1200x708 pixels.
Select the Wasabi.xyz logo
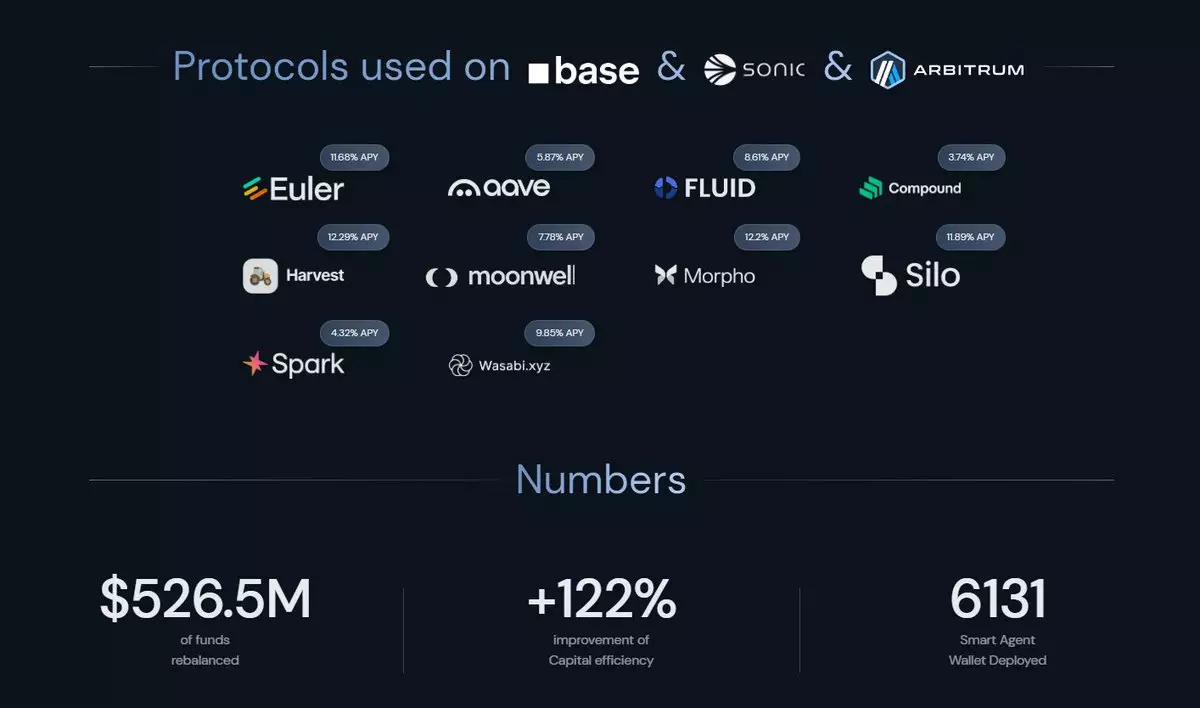pos(499,365)
